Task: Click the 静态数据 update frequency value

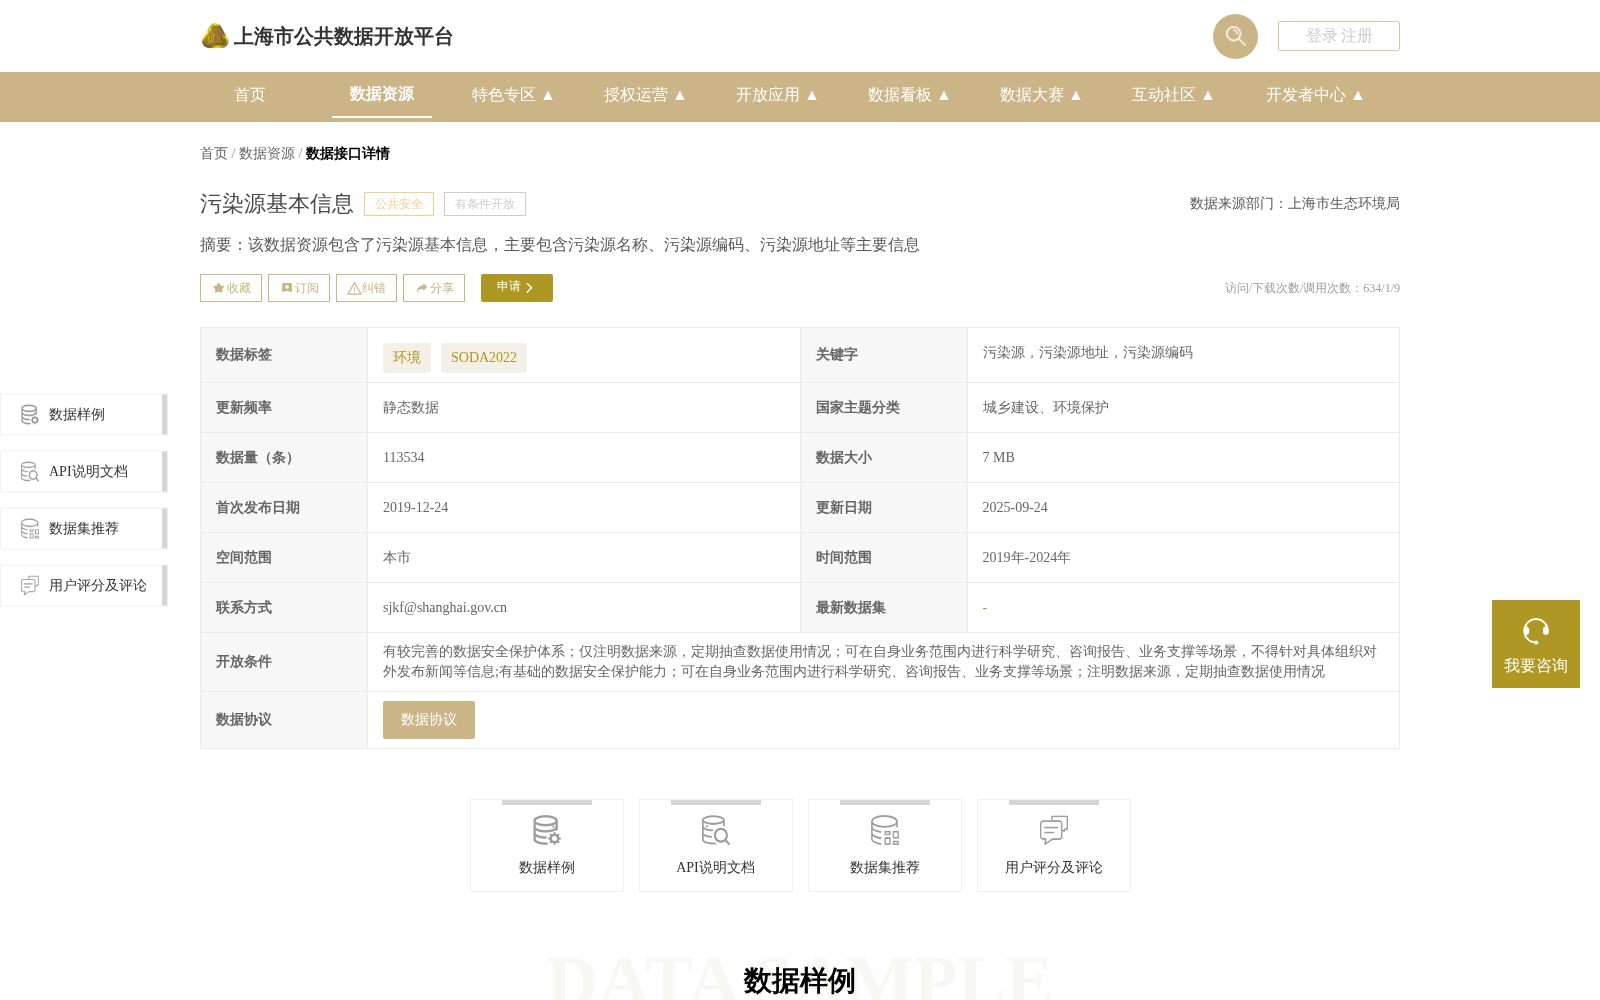Action: (x=411, y=408)
